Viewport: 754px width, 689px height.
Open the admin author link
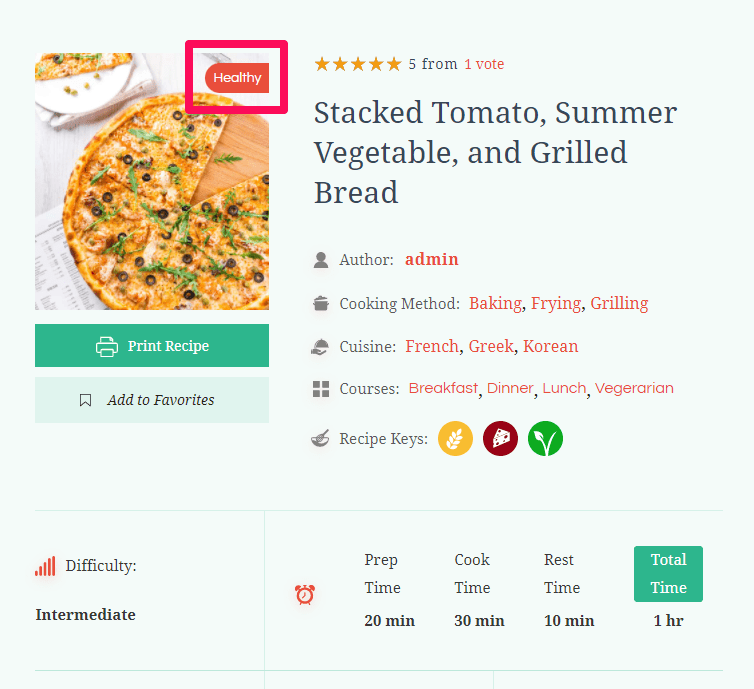click(431, 260)
